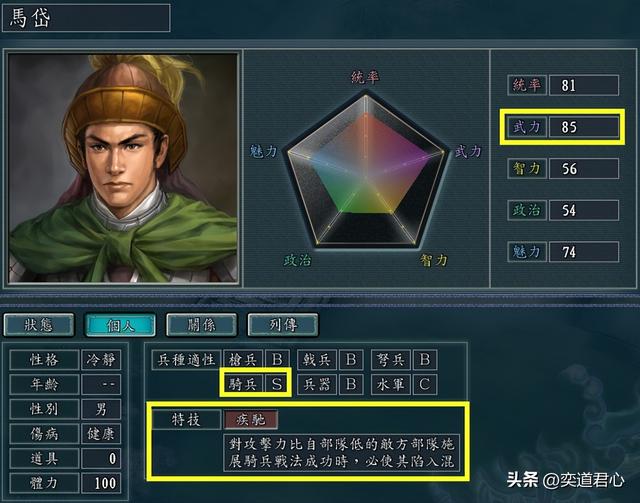Click the 魅力 stat value 74

click(x=584, y=252)
